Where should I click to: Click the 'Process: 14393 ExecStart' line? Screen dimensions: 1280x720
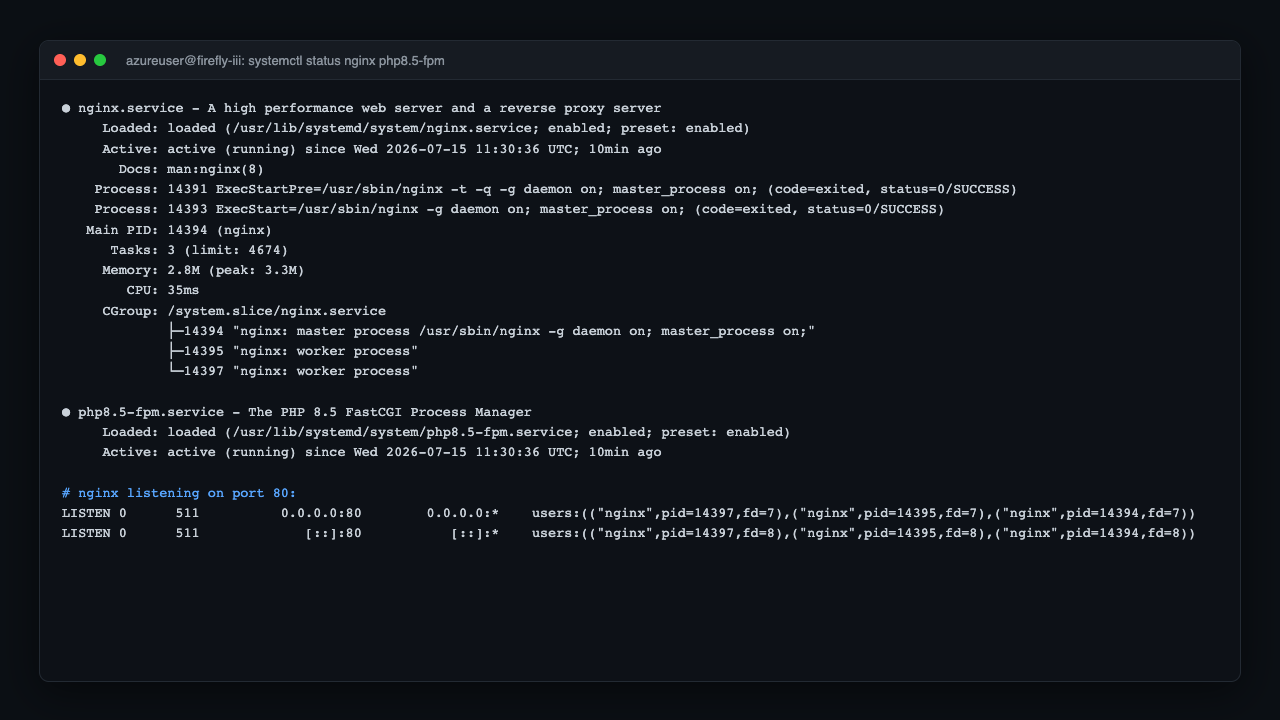(519, 209)
